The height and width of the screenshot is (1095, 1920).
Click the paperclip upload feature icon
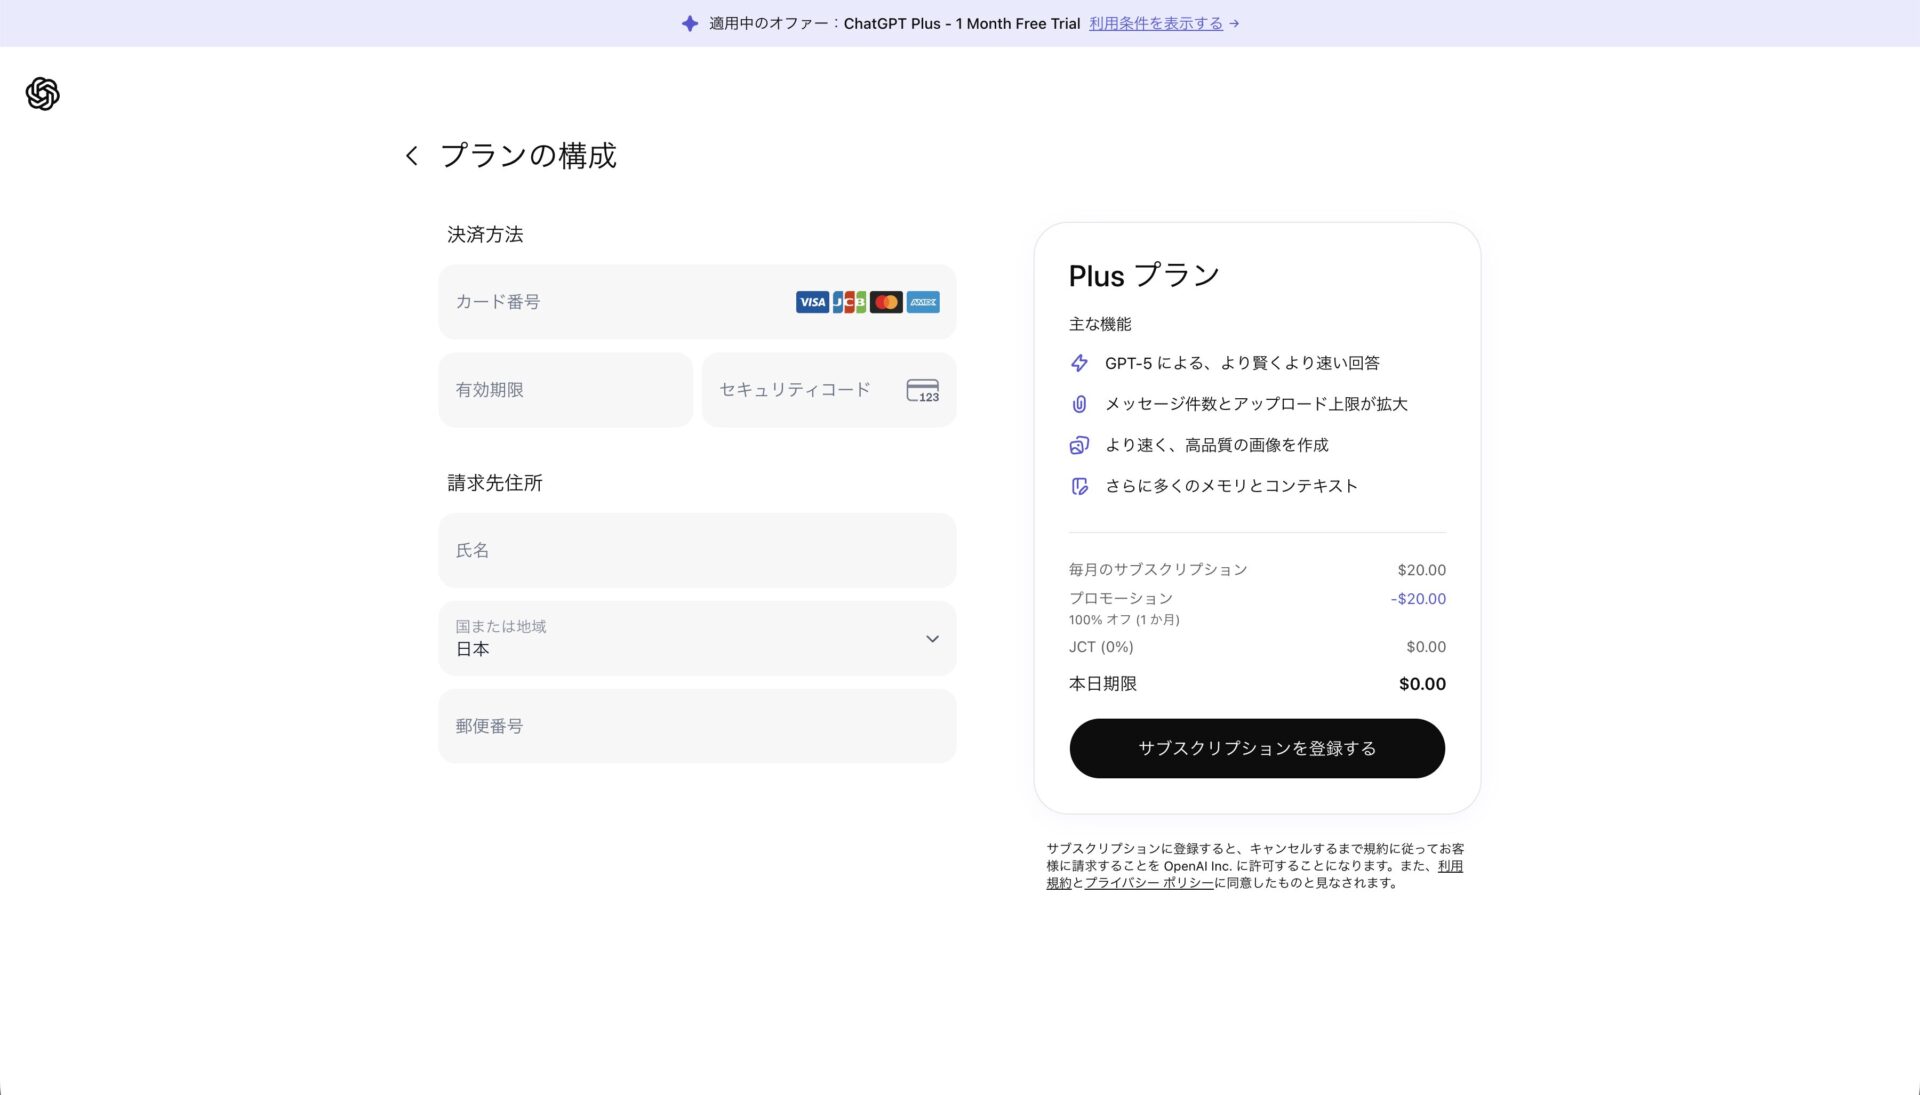1079,404
